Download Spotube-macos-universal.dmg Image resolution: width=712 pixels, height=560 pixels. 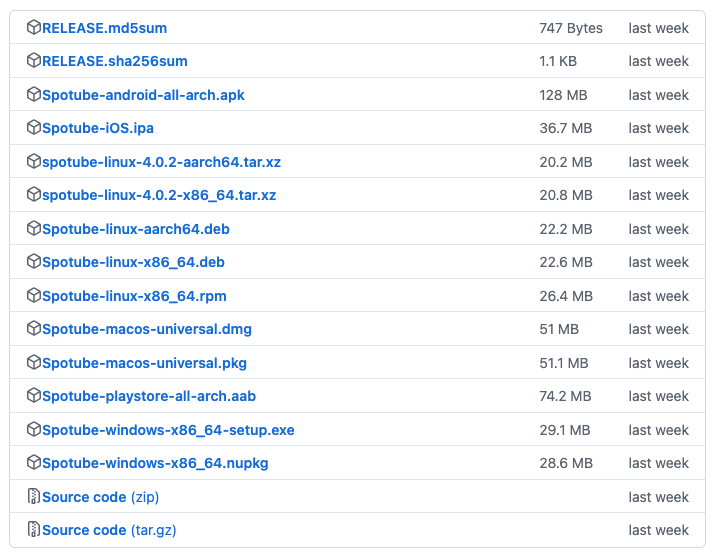click(147, 329)
